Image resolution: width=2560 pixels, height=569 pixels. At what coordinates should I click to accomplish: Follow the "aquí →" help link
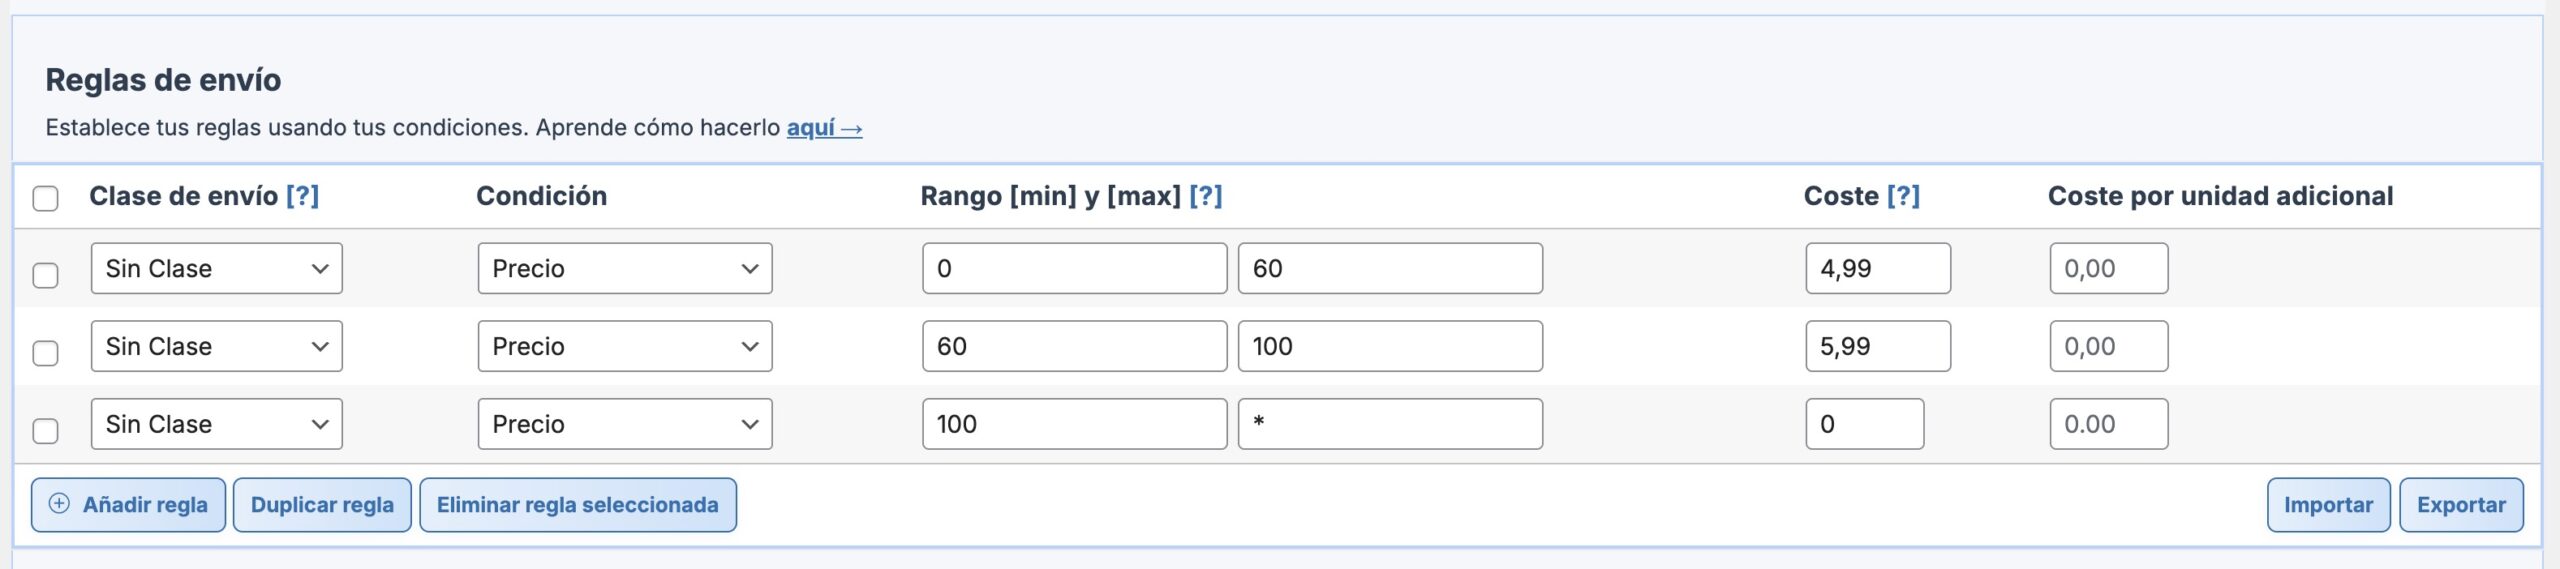823,128
